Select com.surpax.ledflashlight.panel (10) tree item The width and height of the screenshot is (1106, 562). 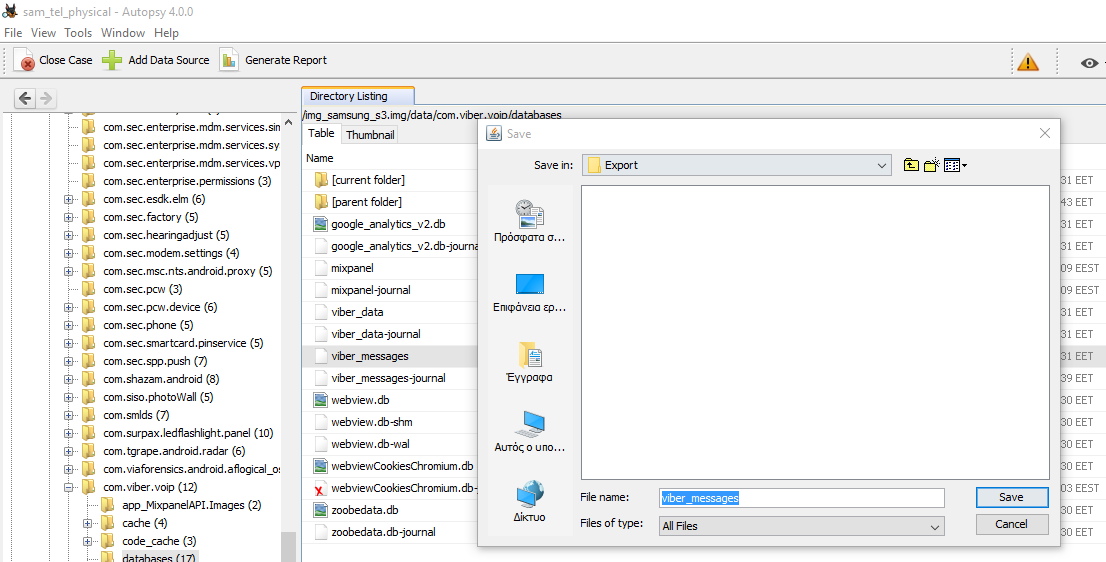coord(188,433)
